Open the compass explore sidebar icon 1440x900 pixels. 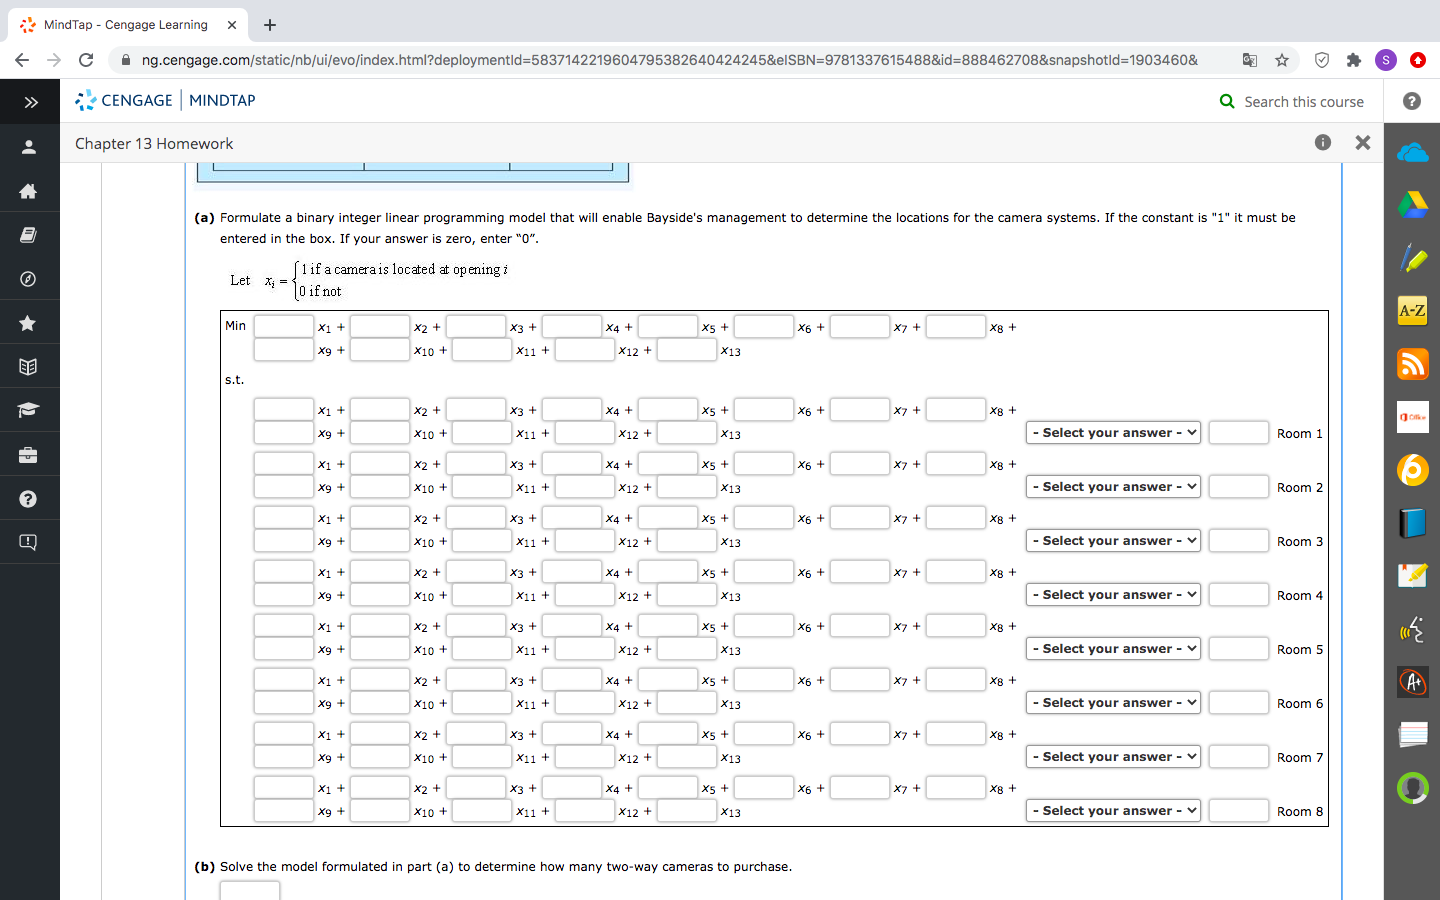(28, 279)
